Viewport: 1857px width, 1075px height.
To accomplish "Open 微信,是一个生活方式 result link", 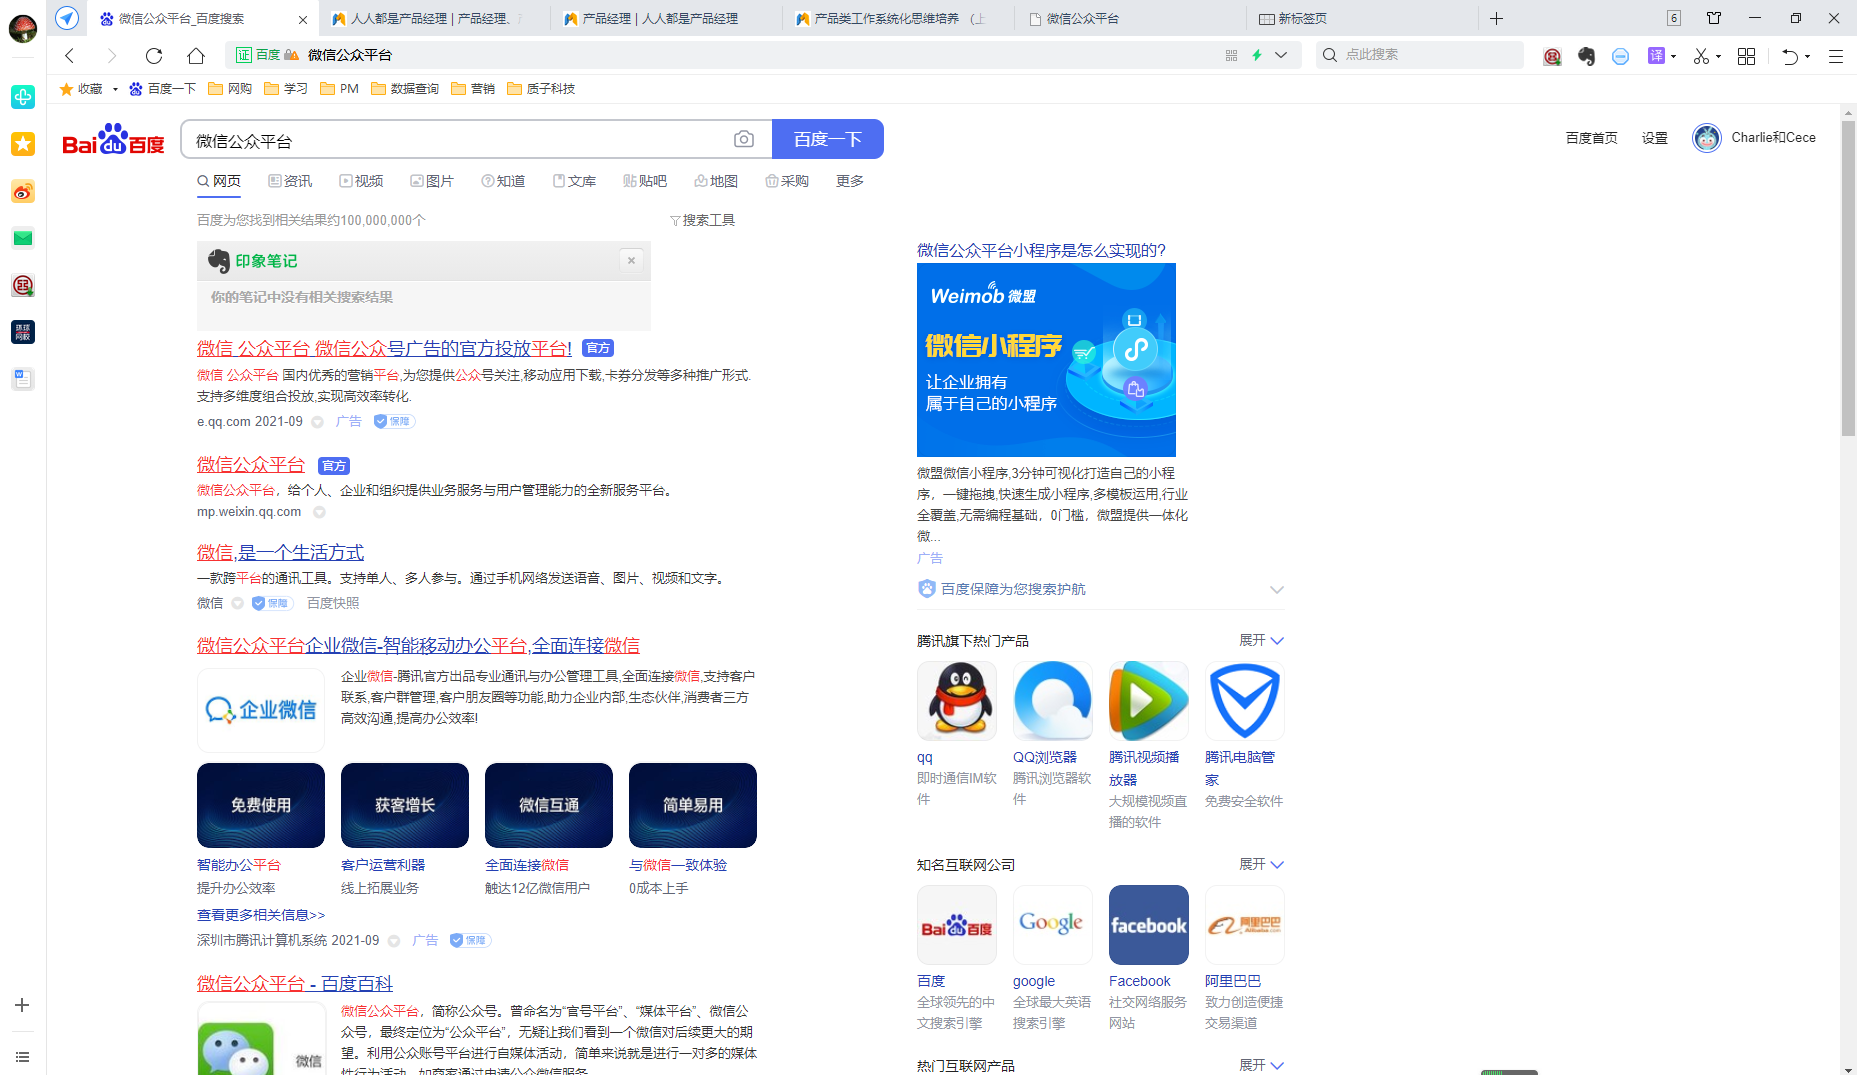I will 280,553.
